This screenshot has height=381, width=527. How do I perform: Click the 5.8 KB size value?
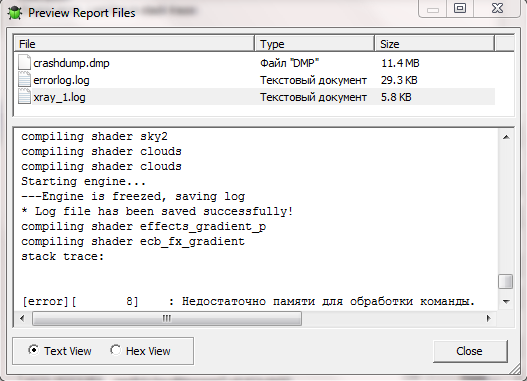[x=396, y=97]
